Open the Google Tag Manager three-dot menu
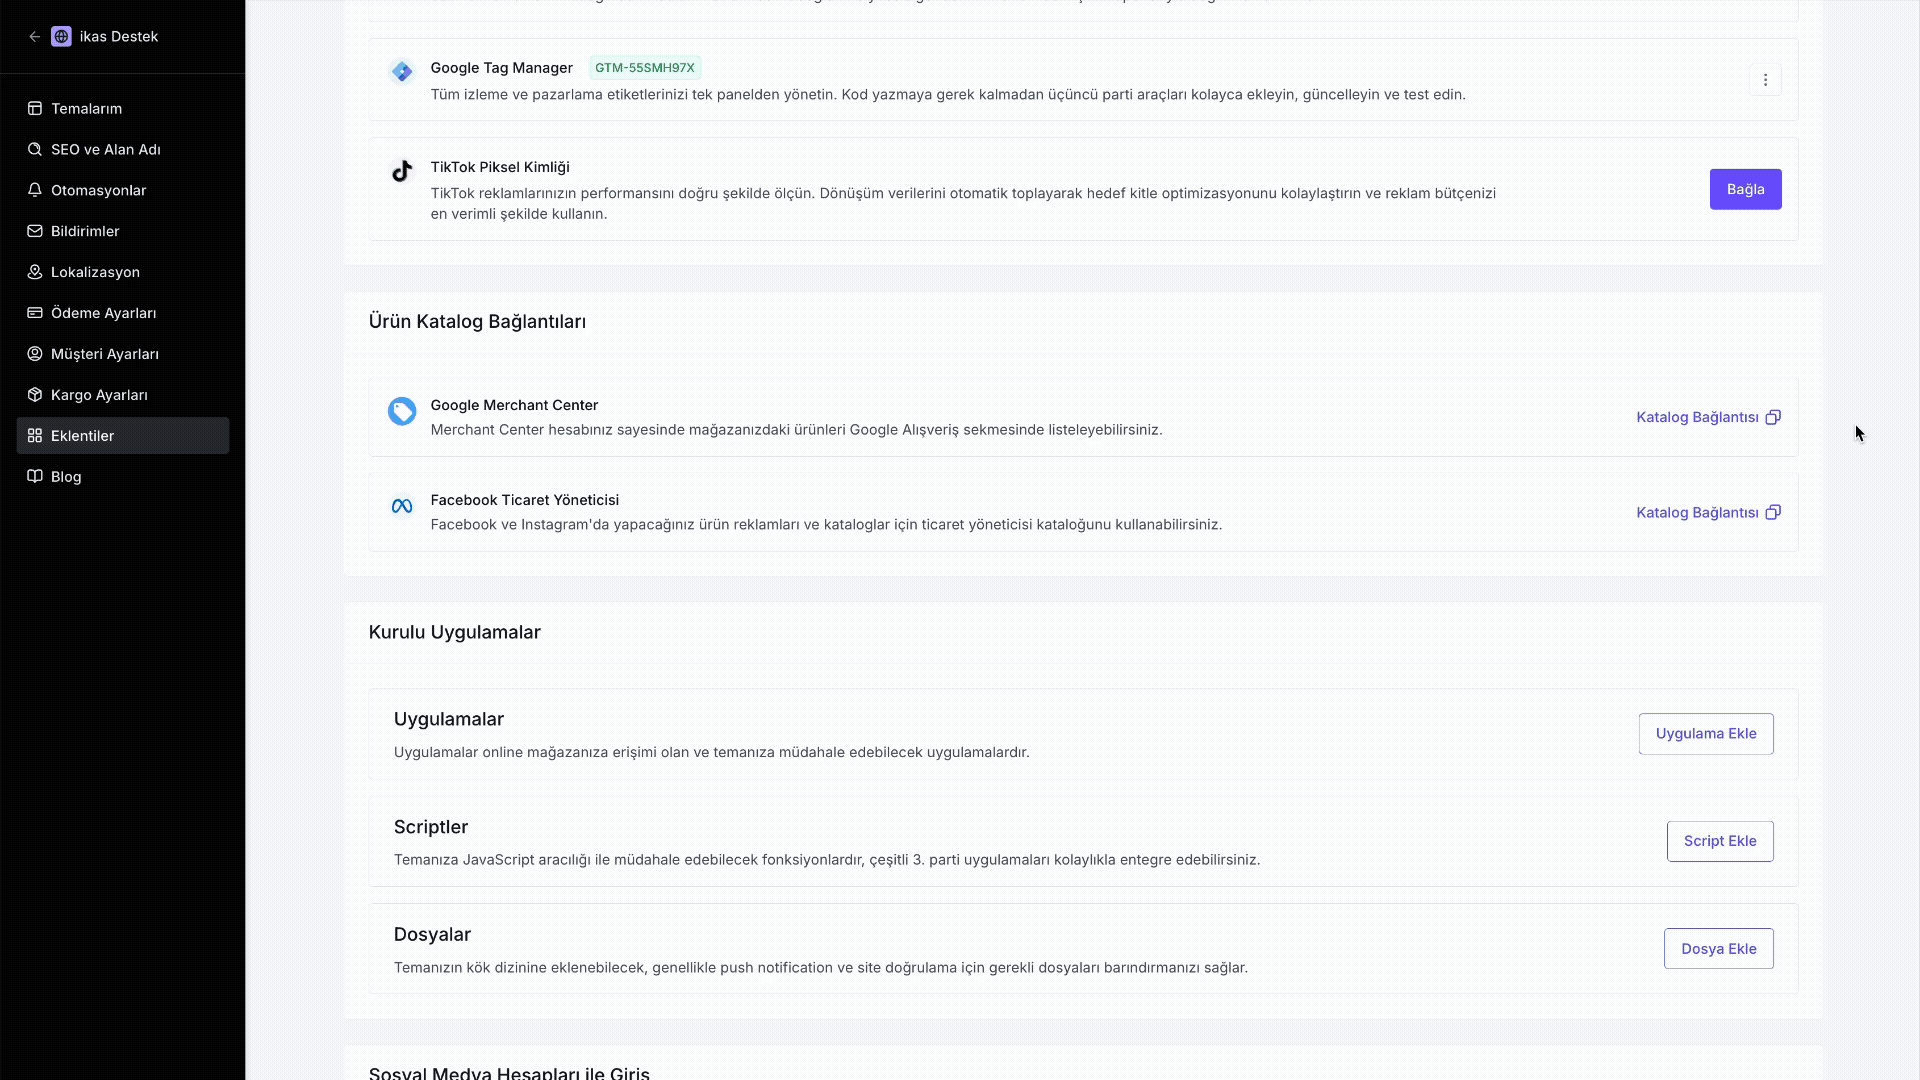Viewport: 1920px width, 1080px height. pos(1765,80)
